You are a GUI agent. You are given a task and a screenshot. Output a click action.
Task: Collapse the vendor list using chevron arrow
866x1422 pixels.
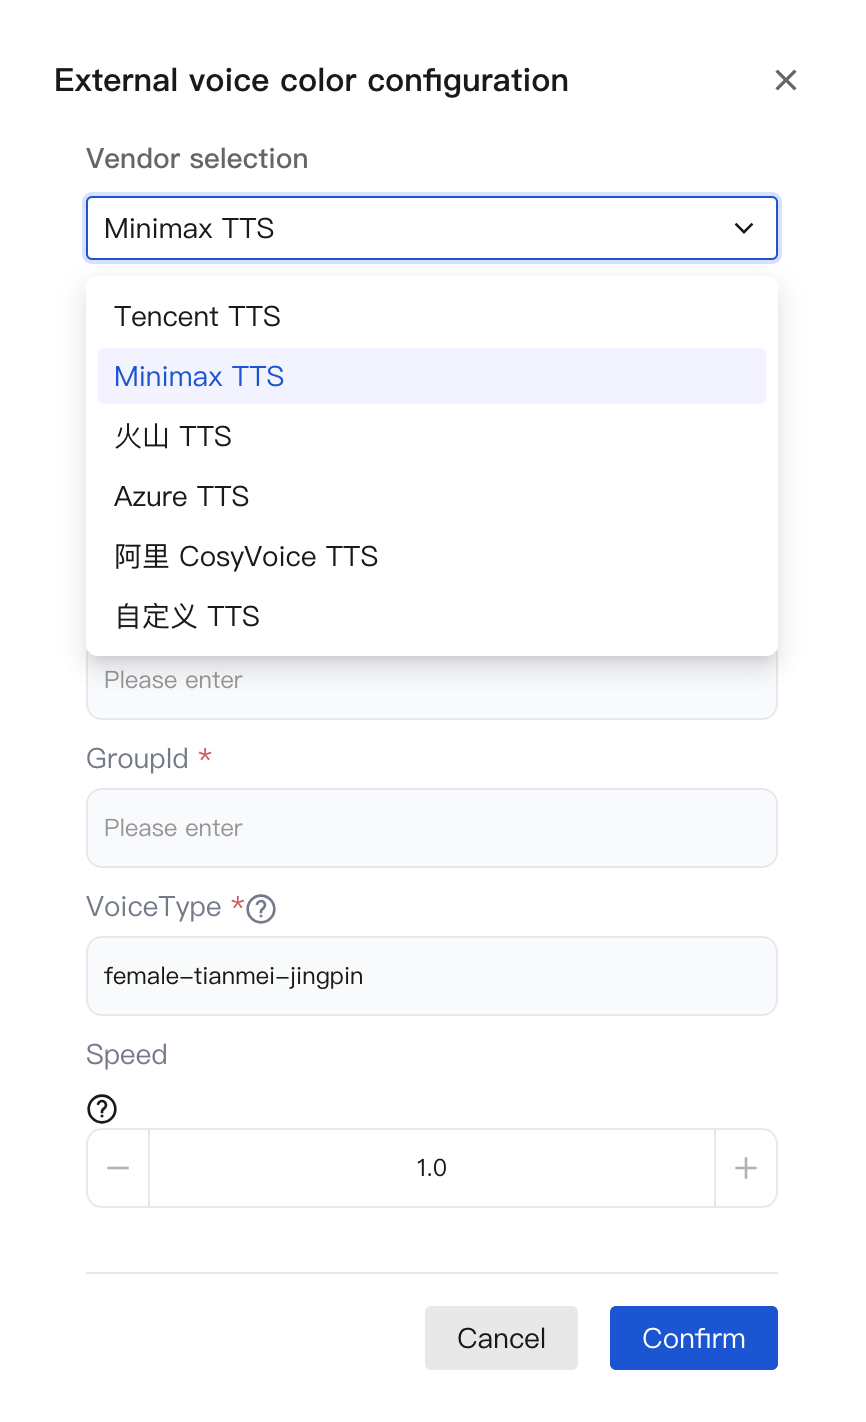[x=744, y=229]
